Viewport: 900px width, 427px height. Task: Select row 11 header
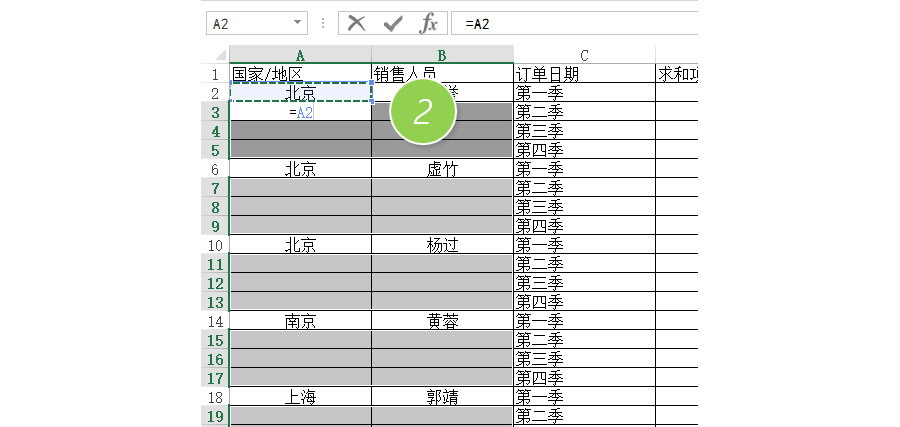click(x=215, y=264)
